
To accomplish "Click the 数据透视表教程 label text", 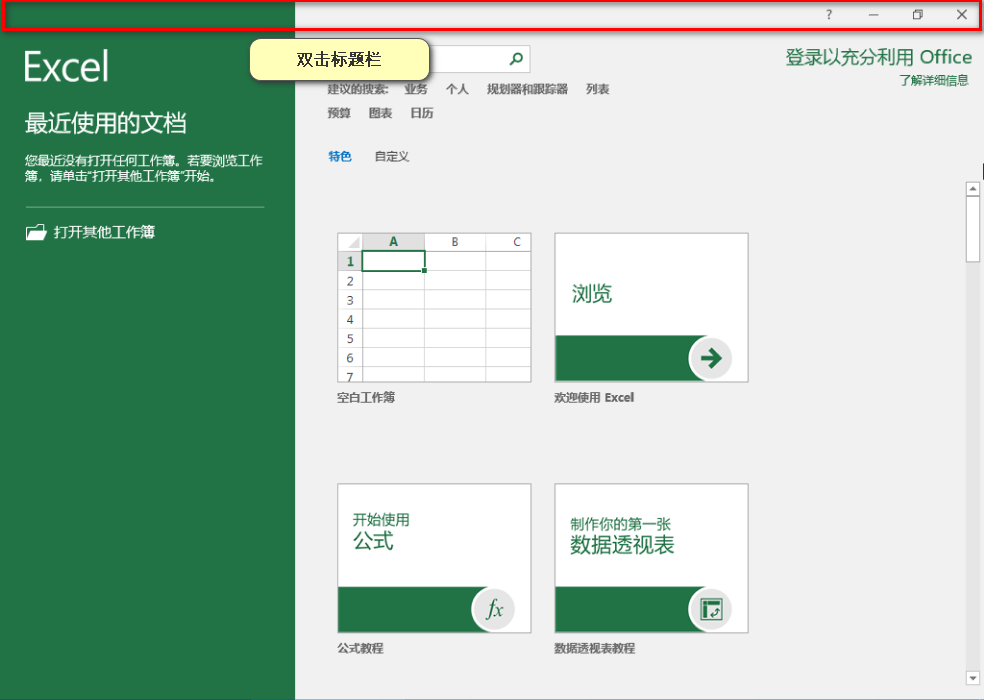I will (595, 648).
